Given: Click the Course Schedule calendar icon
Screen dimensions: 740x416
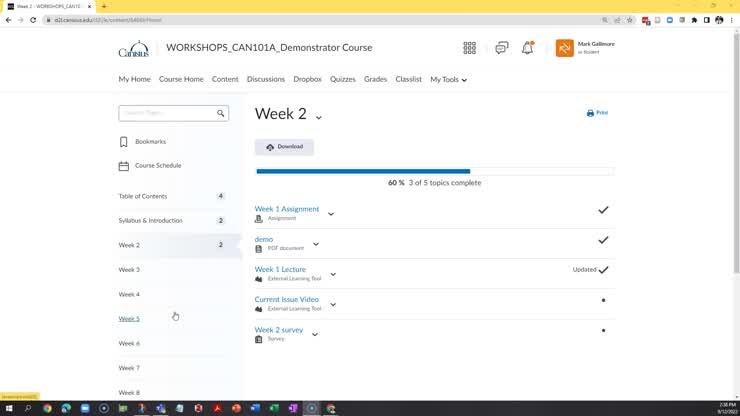Looking at the screenshot, I should pyautogui.click(x=124, y=166).
